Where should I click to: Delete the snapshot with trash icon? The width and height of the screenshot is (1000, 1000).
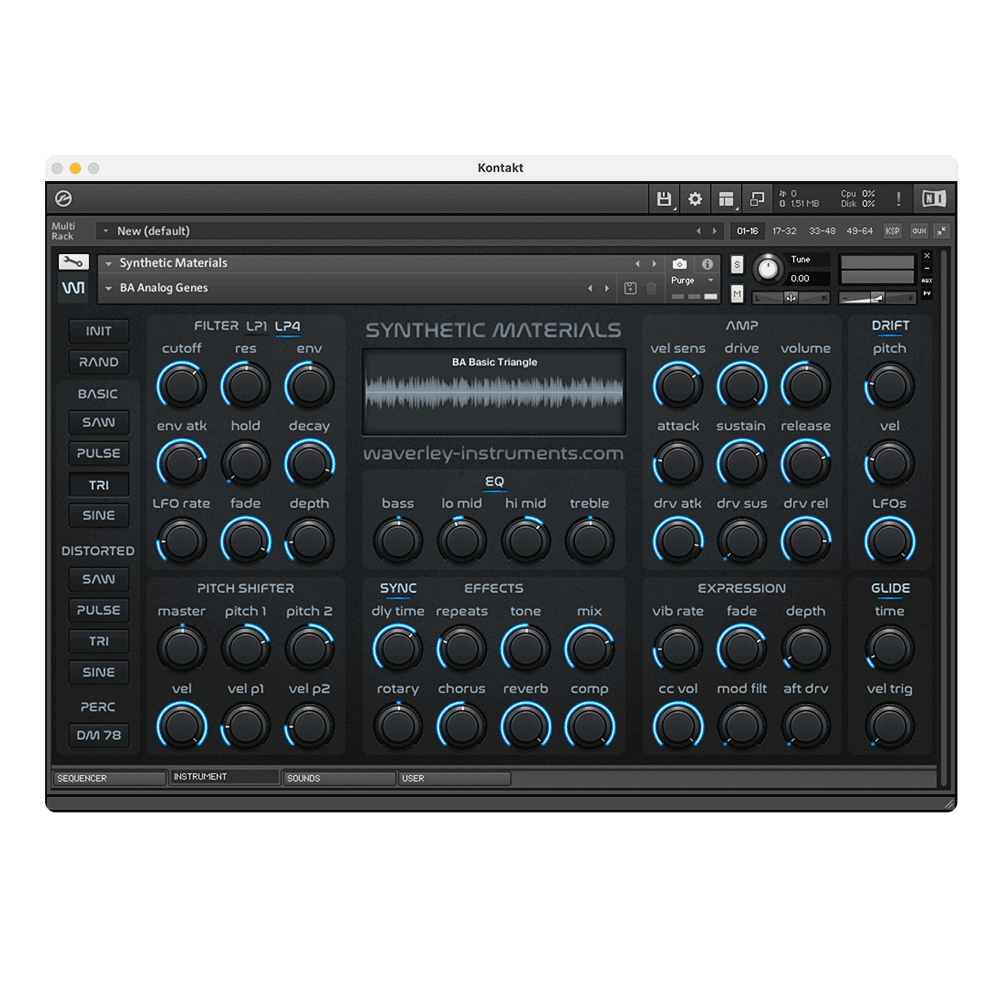coord(651,288)
